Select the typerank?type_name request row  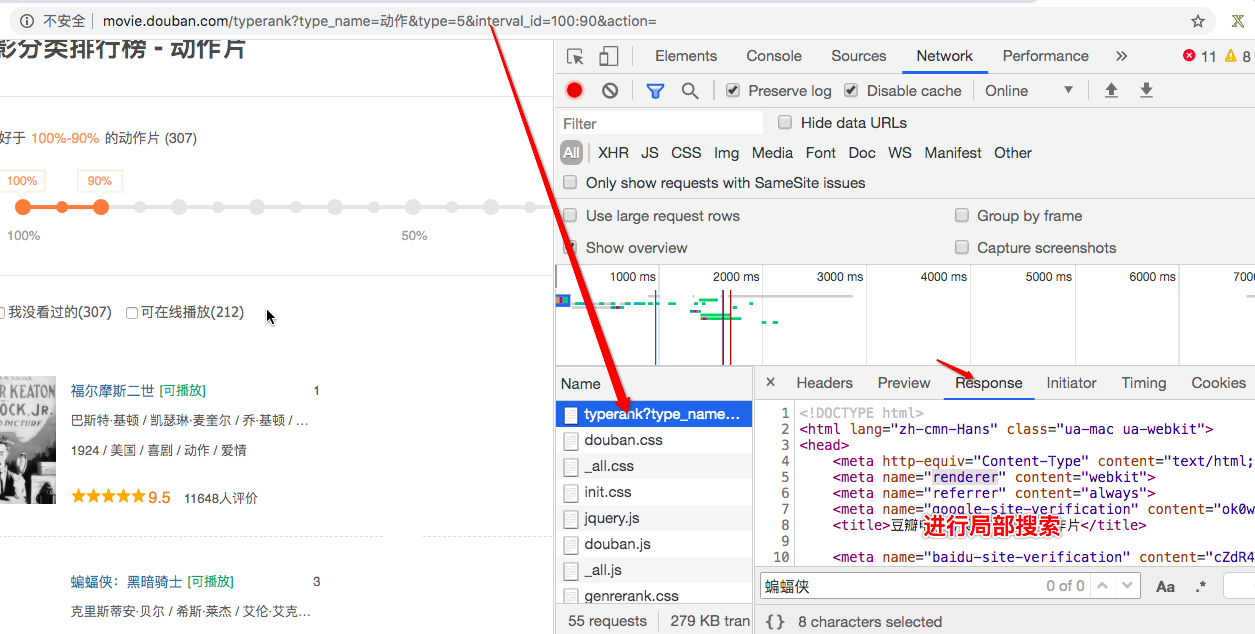tap(654, 414)
